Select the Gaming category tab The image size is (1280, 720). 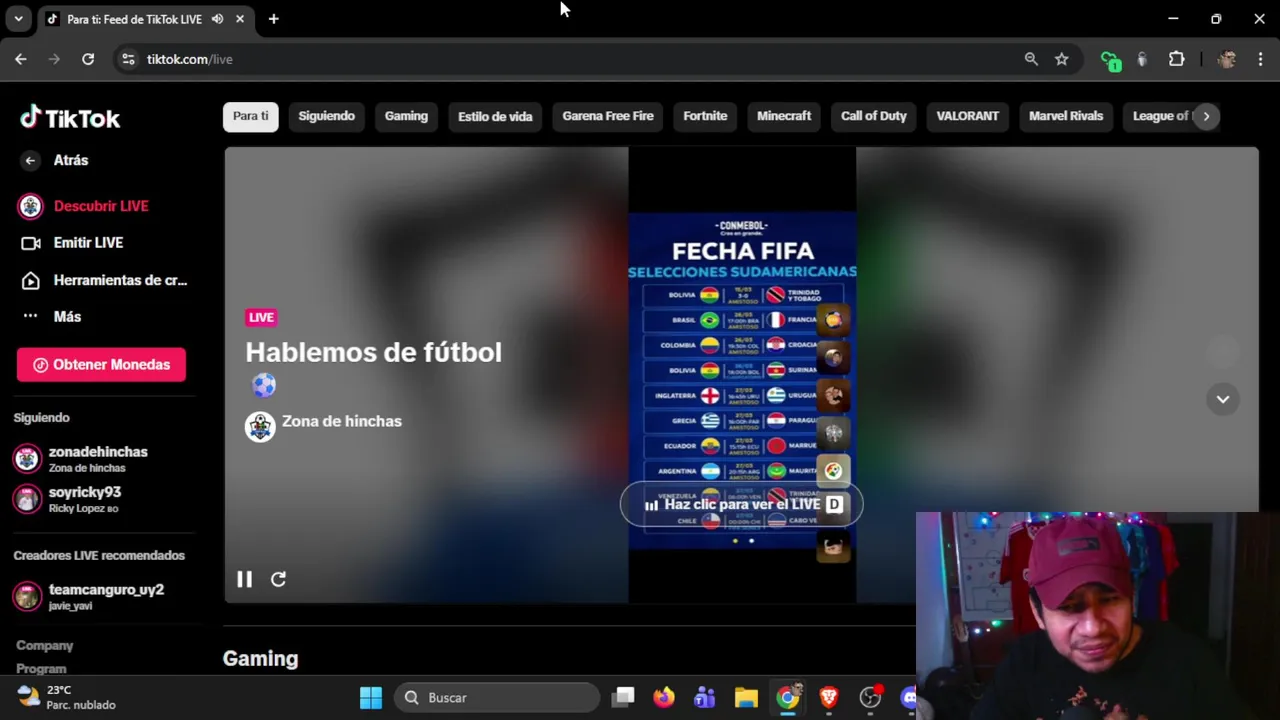point(406,116)
